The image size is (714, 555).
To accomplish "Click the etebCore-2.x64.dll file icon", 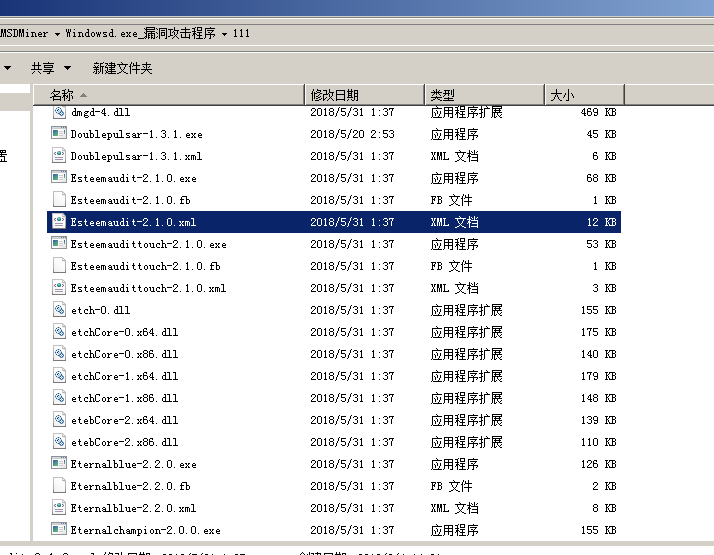I will tap(59, 420).
